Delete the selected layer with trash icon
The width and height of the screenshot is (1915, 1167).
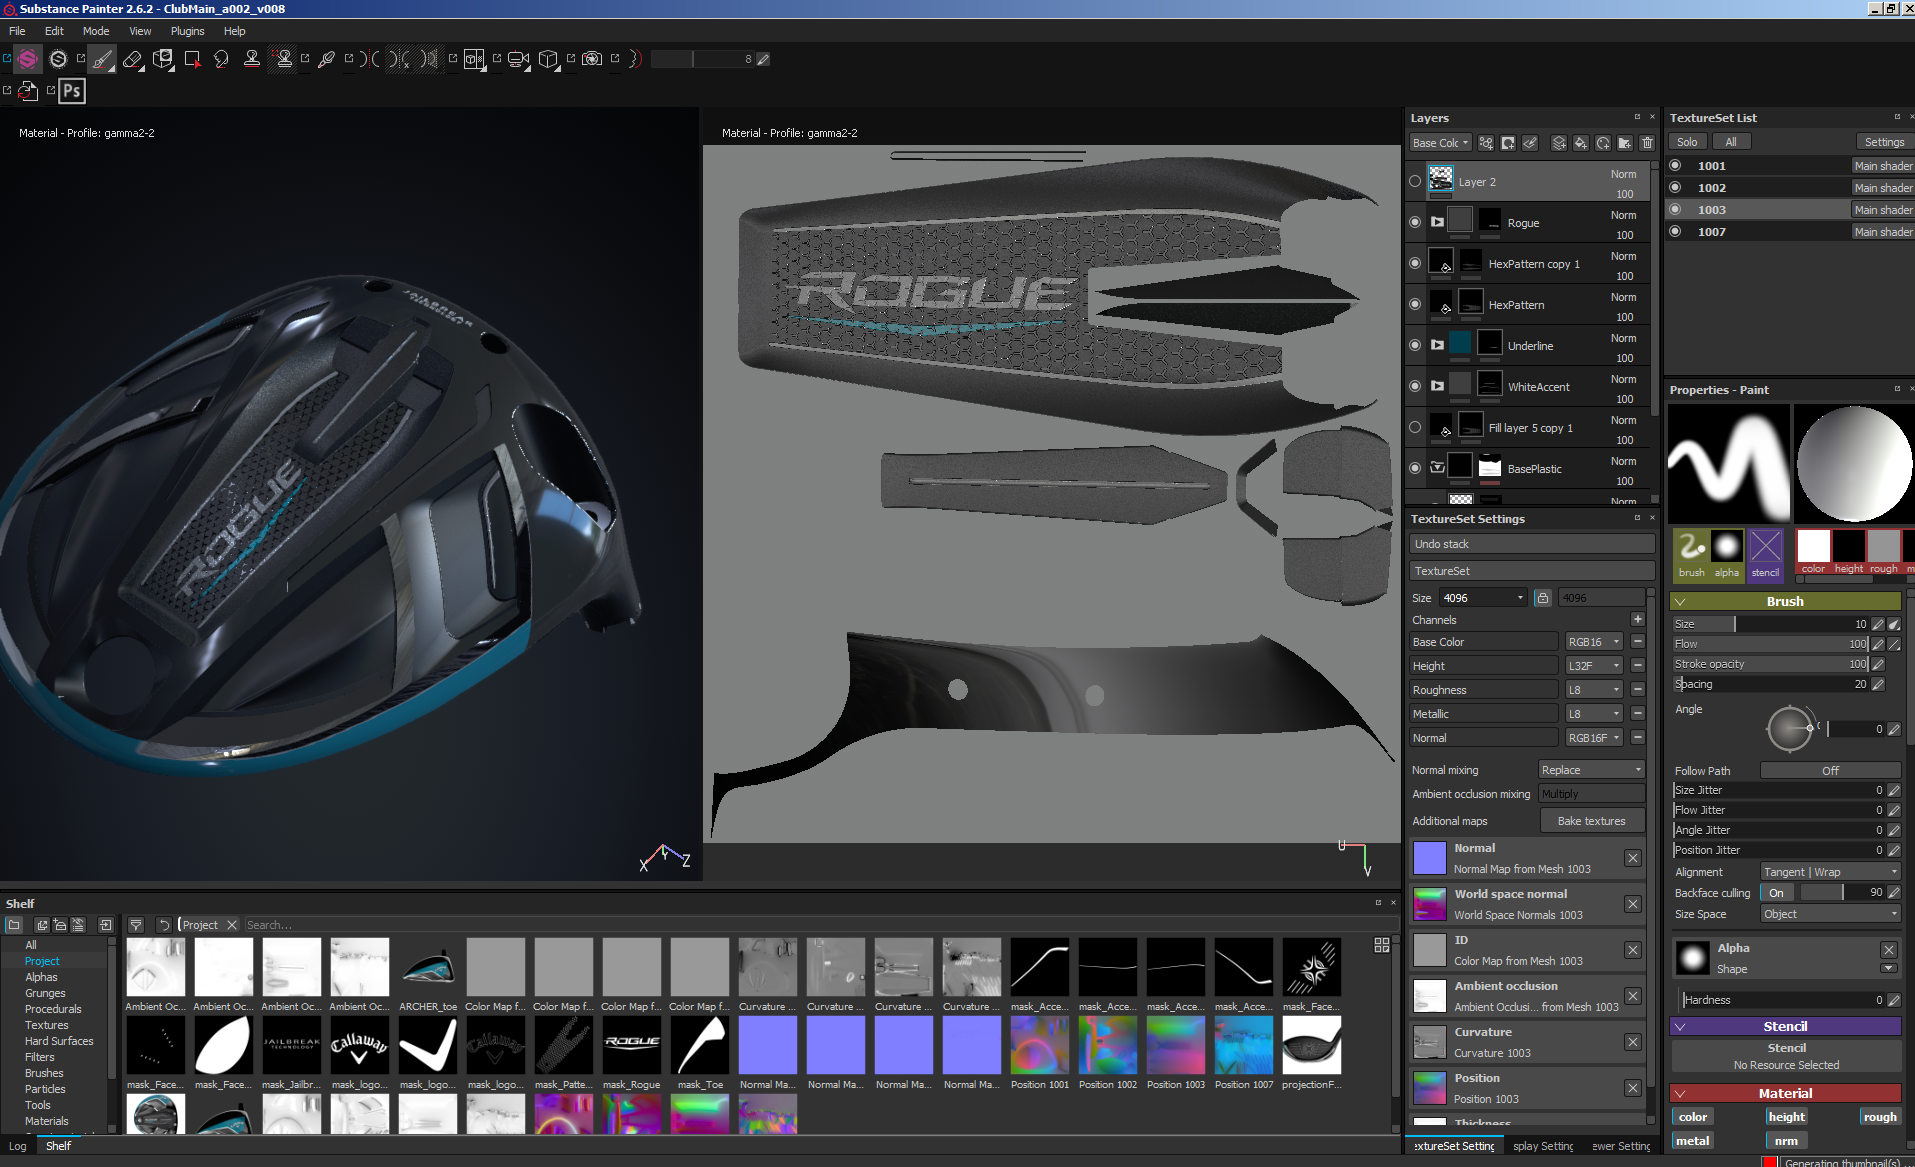[1647, 143]
